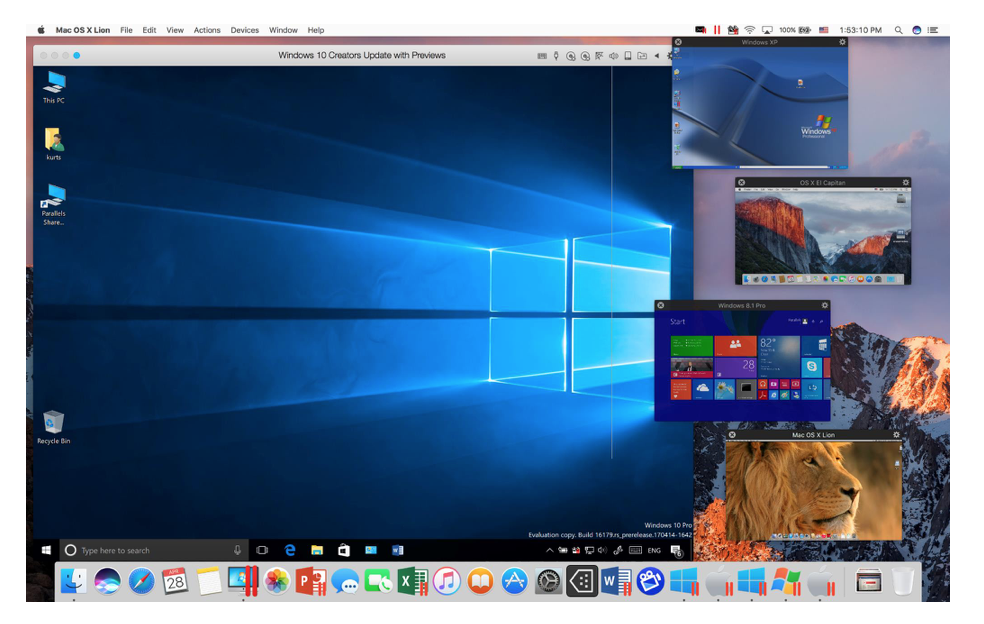Open the File menu
The height and width of the screenshot is (624, 984).
click(x=126, y=30)
